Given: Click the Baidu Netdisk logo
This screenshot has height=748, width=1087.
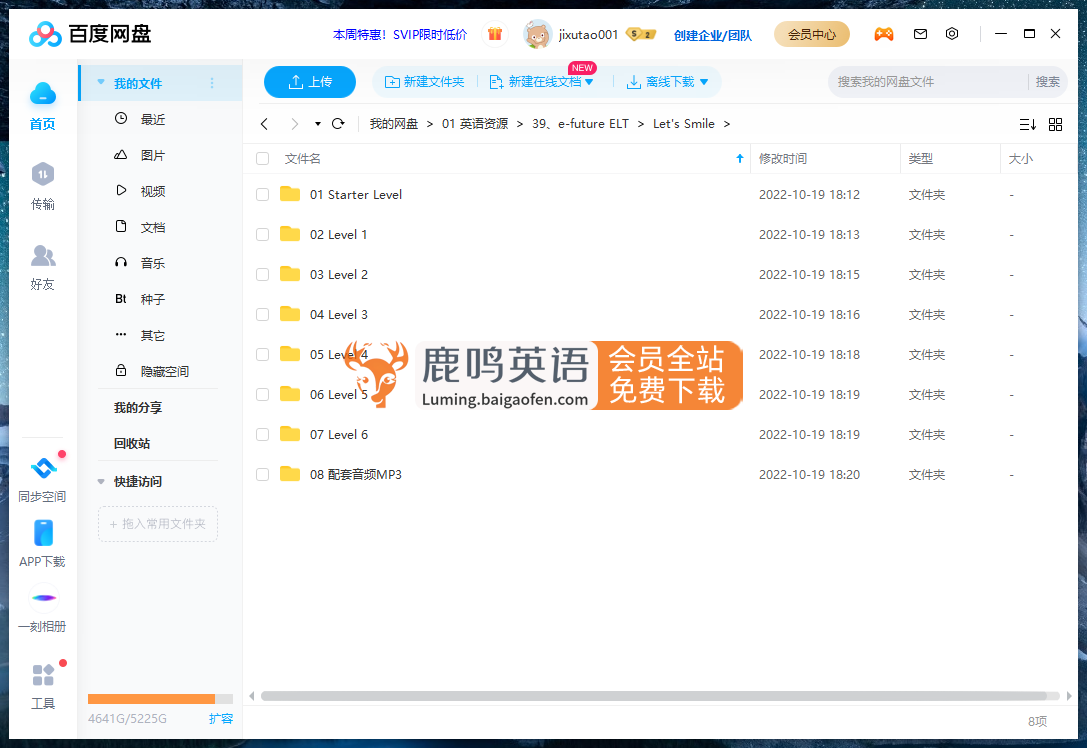Looking at the screenshot, I should (x=90, y=34).
